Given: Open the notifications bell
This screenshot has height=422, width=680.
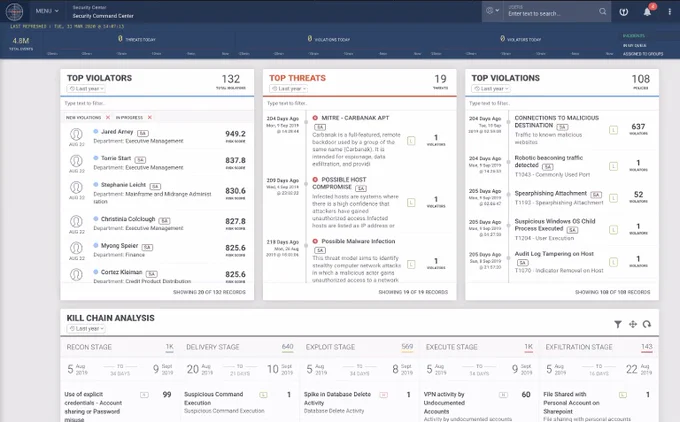Looking at the screenshot, I should pos(647,12).
